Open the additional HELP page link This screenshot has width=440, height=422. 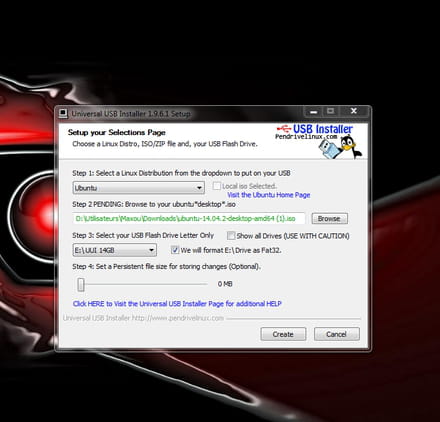pyautogui.click(x=177, y=304)
